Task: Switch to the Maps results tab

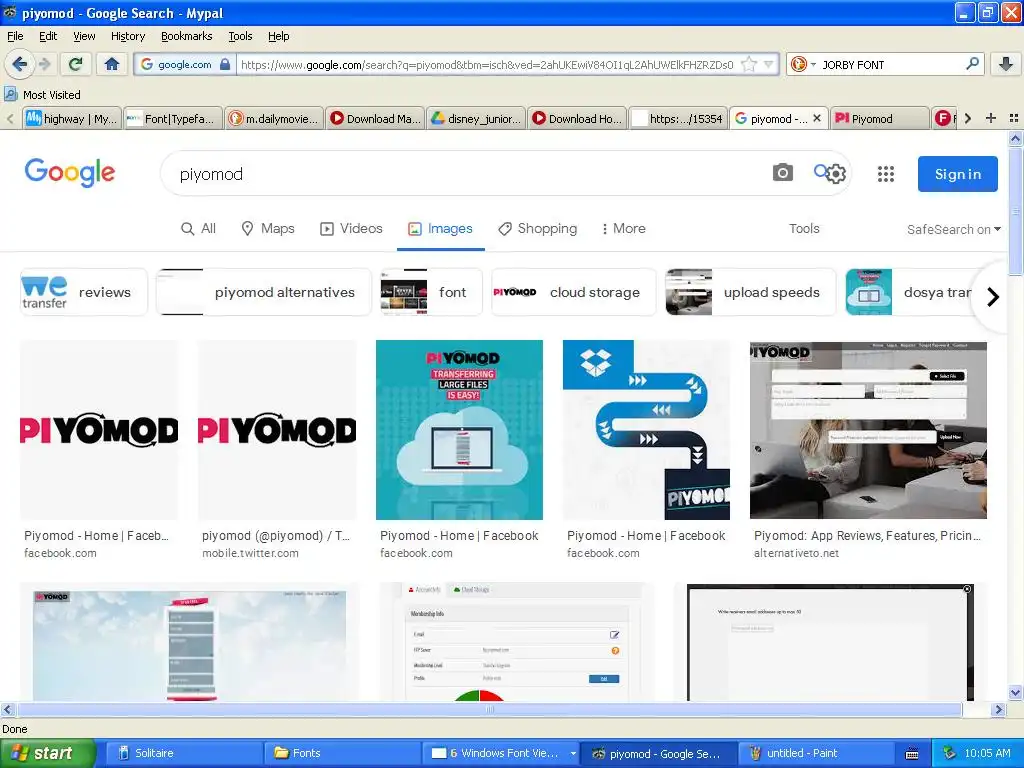Action: (x=268, y=229)
